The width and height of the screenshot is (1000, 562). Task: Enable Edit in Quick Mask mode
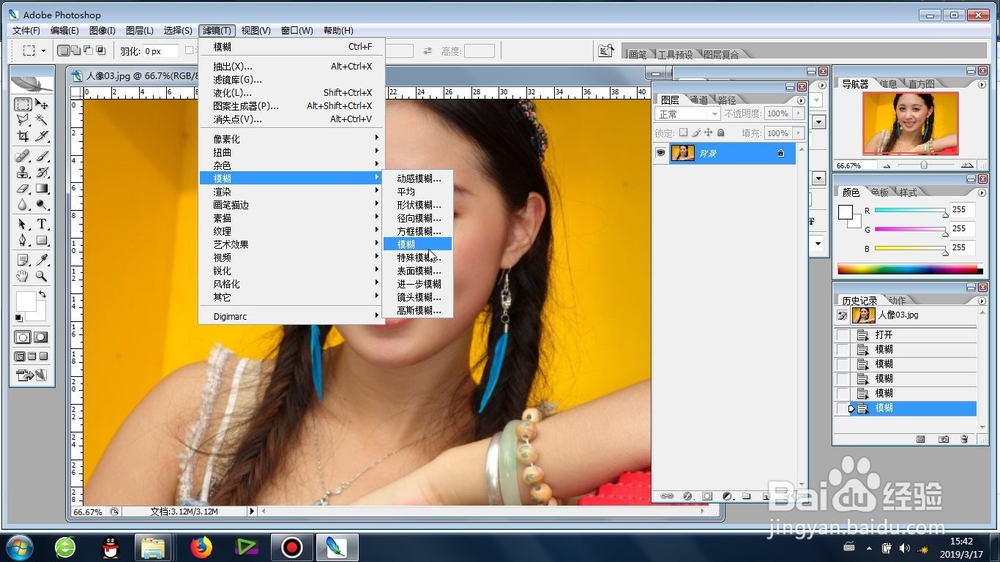[x=41, y=337]
